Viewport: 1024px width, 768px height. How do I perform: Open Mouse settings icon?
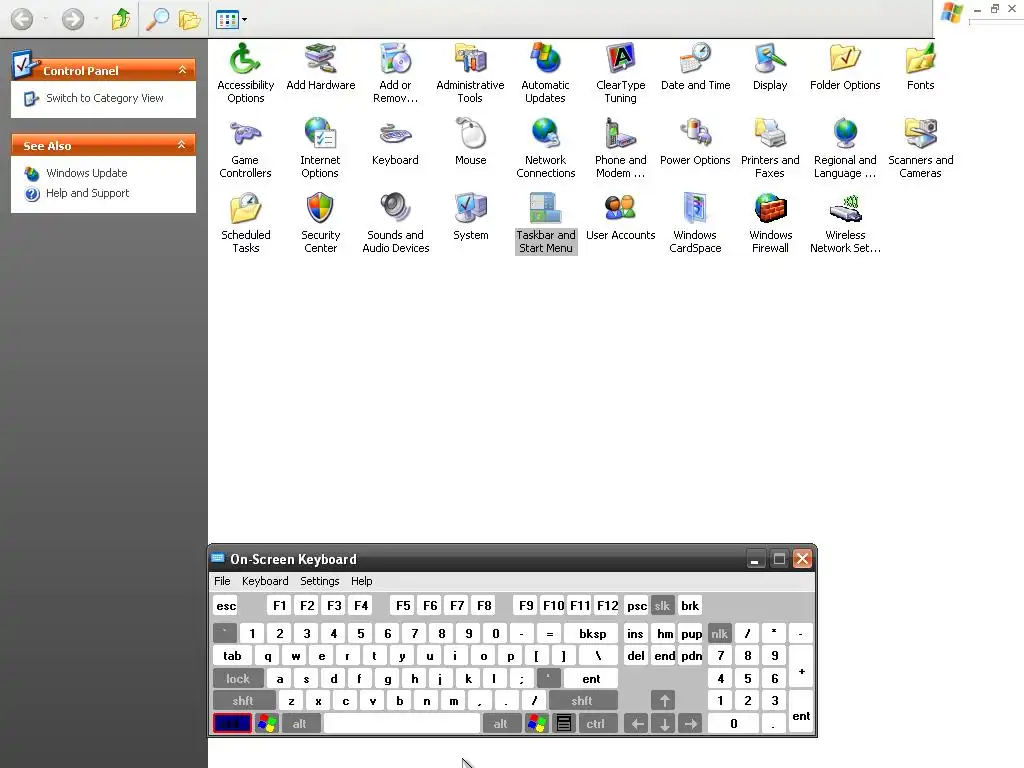point(470,142)
